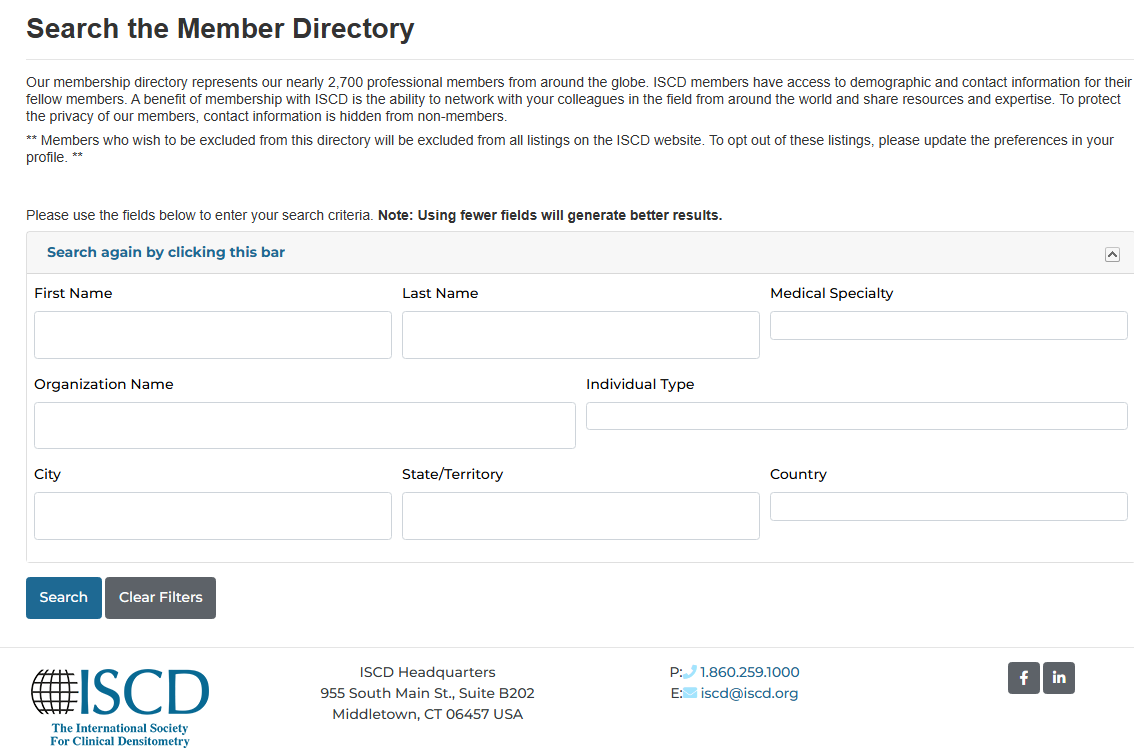1134x755 pixels.
Task: Click the blue Search button
Action: (64, 598)
